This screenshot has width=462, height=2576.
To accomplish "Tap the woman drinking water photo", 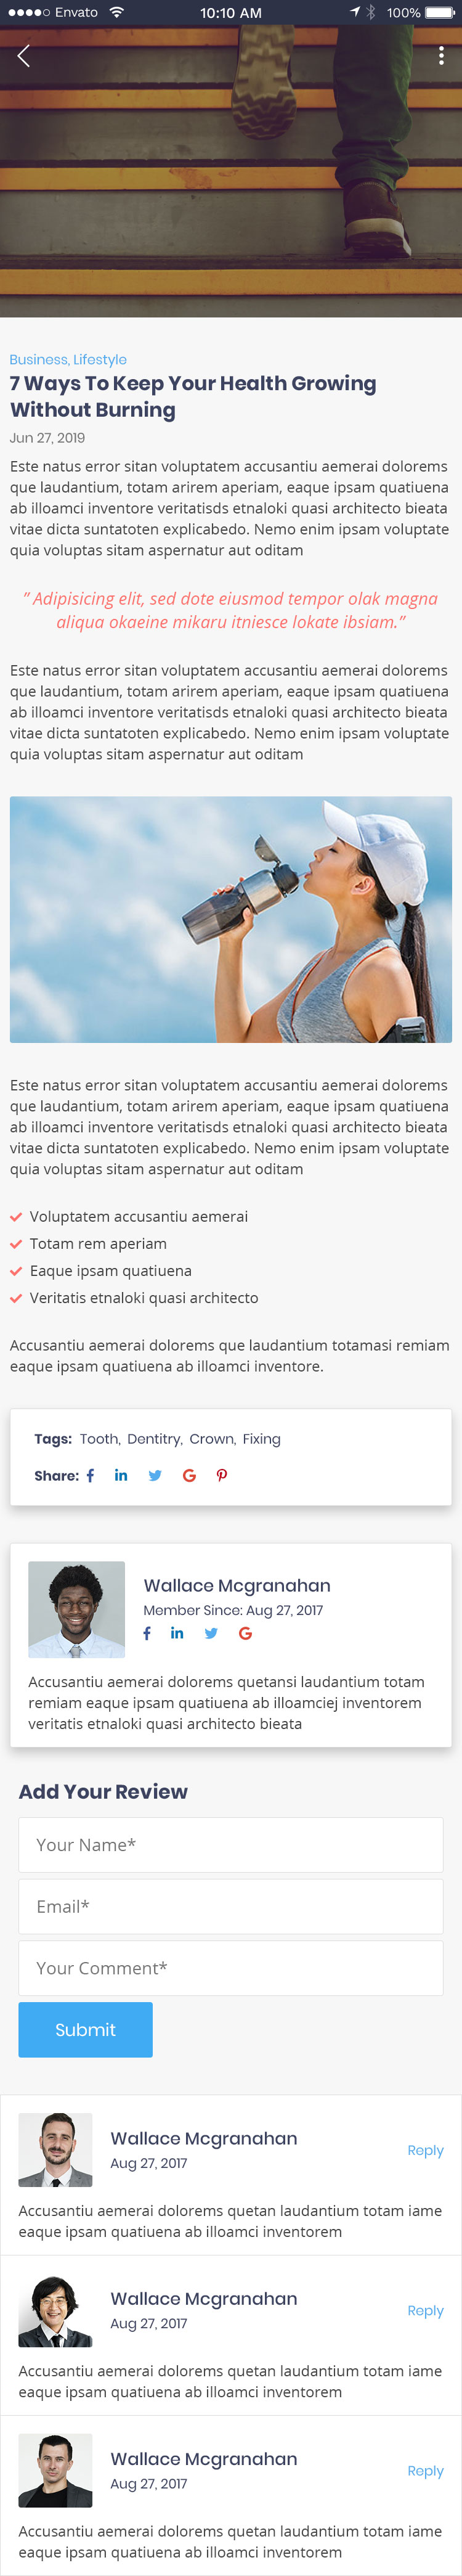I will pyautogui.click(x=231, y=919).
